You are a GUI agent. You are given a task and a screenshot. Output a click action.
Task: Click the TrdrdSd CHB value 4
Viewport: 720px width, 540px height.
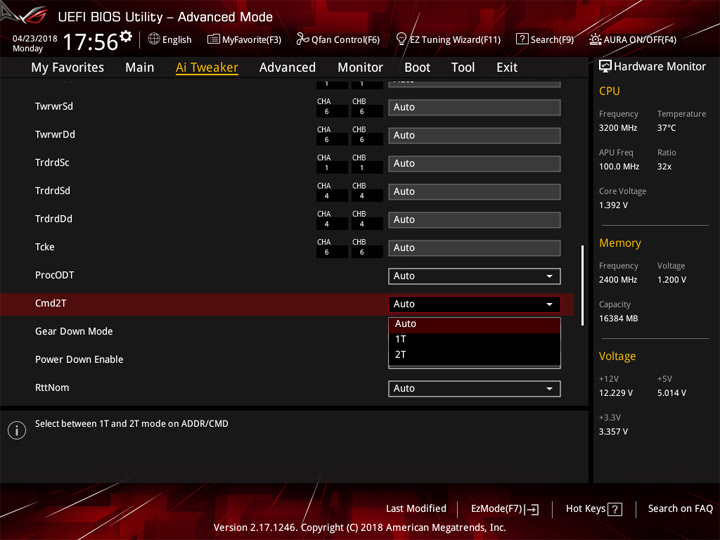point(362,196)
